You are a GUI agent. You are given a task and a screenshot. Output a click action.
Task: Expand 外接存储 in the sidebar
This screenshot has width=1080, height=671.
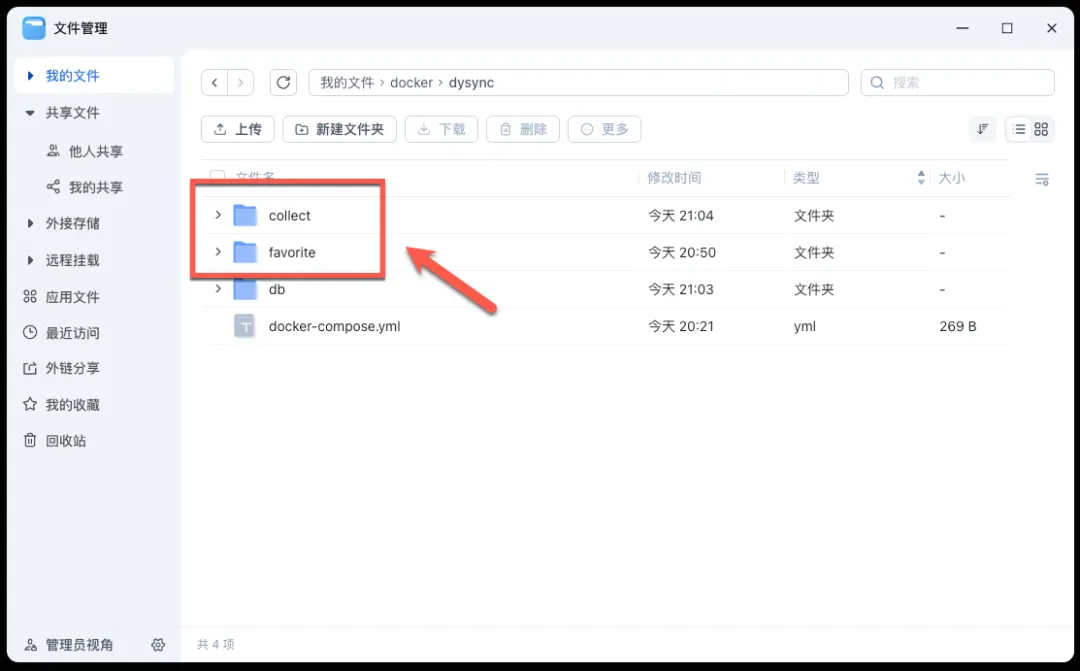point(30,224)
